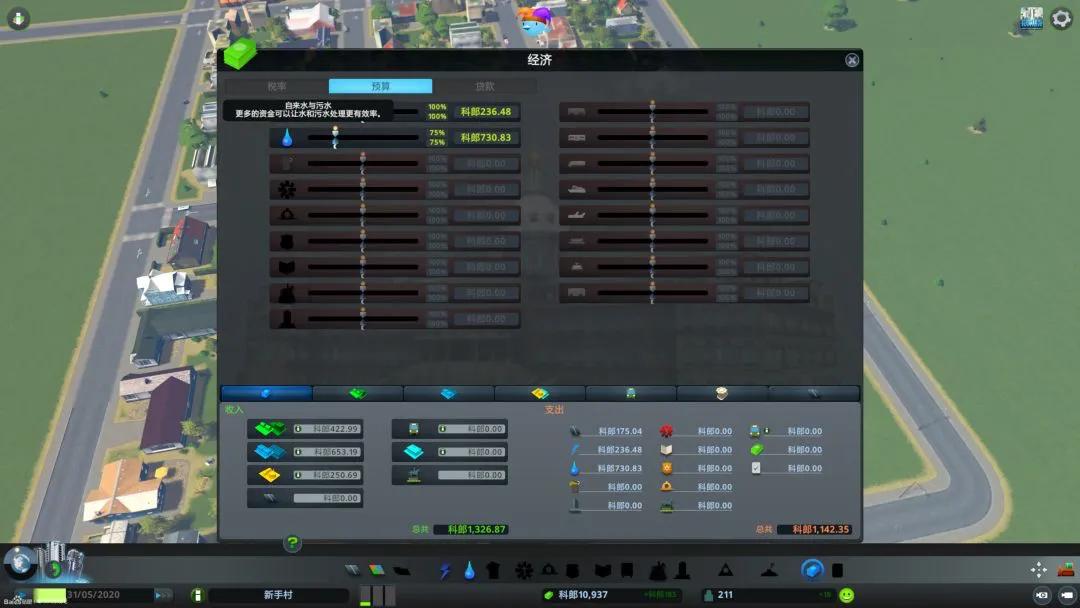Open the green question mark help icon

tap(292, 543)
